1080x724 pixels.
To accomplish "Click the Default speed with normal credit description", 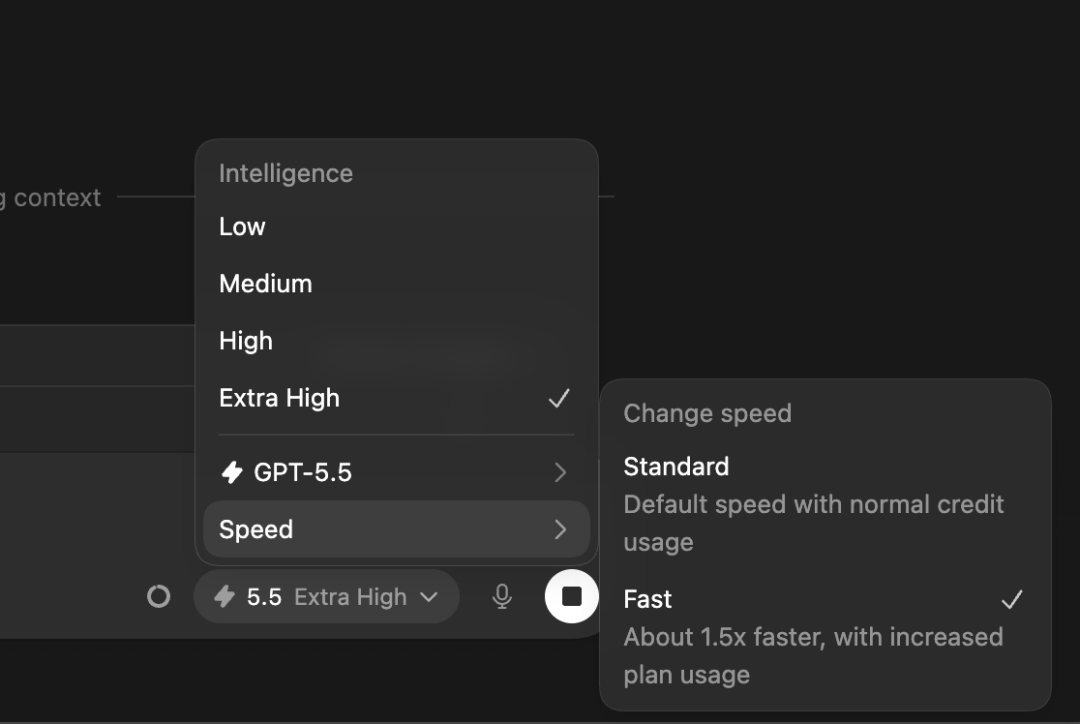I will point(813,524).
